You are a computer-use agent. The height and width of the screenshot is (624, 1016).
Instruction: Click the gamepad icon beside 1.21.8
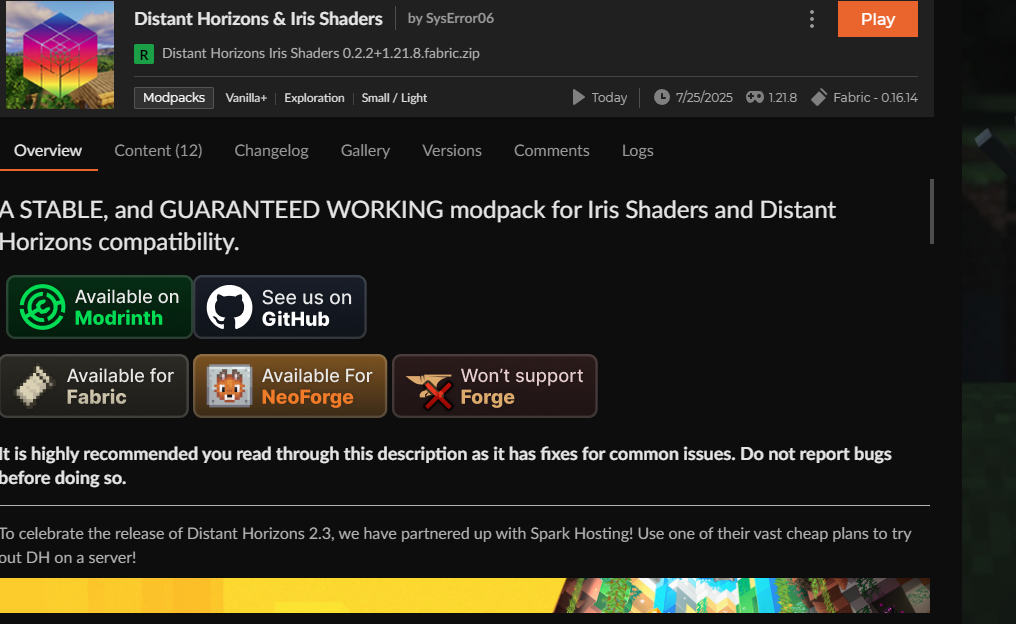[x=754, y=97]
